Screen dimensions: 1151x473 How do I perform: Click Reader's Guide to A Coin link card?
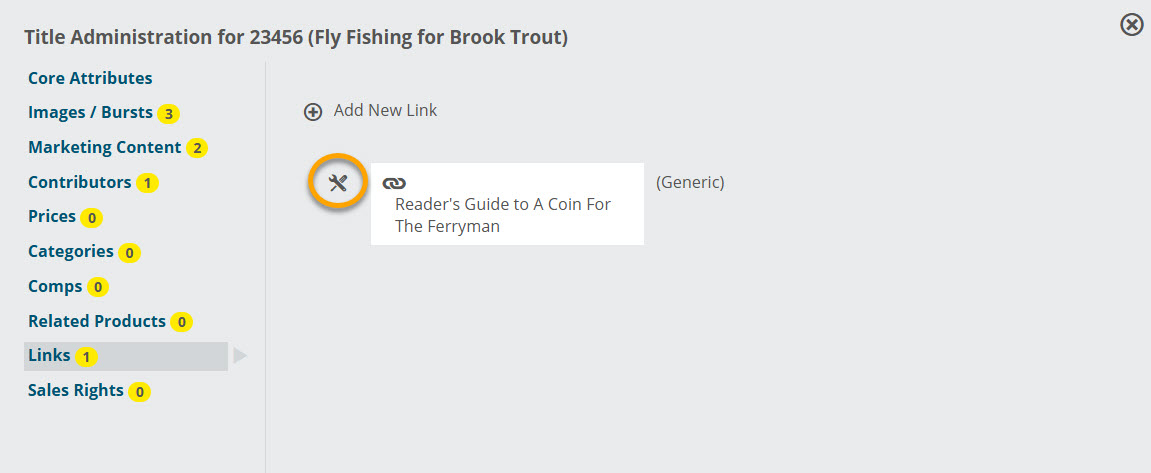tap(507, 203)
